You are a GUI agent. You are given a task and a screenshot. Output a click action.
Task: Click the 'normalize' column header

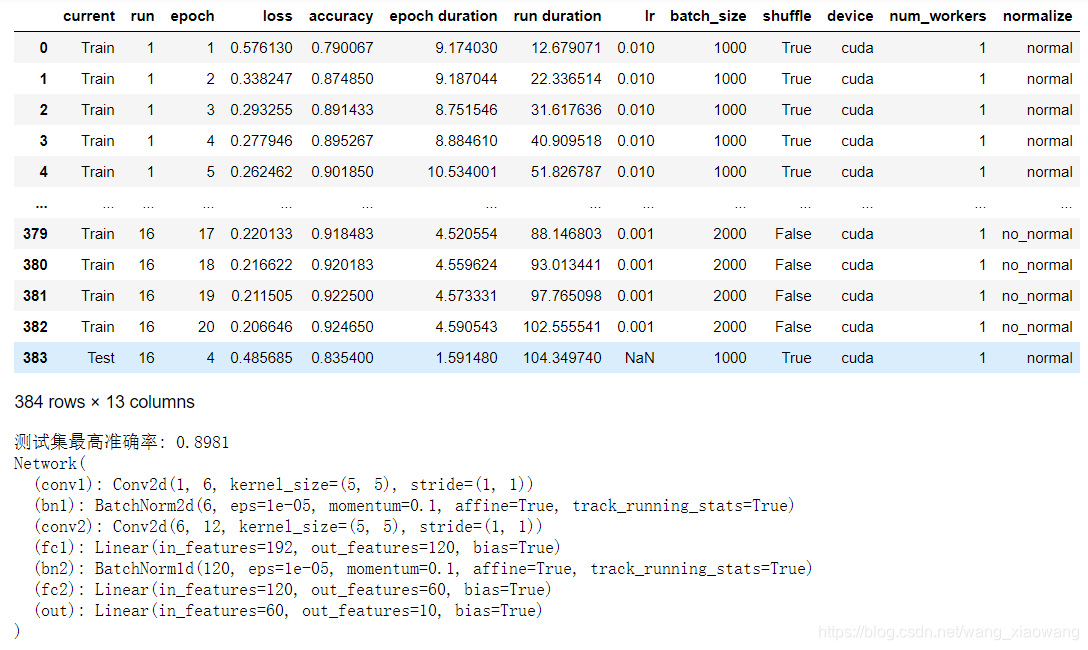point(1037,16)
